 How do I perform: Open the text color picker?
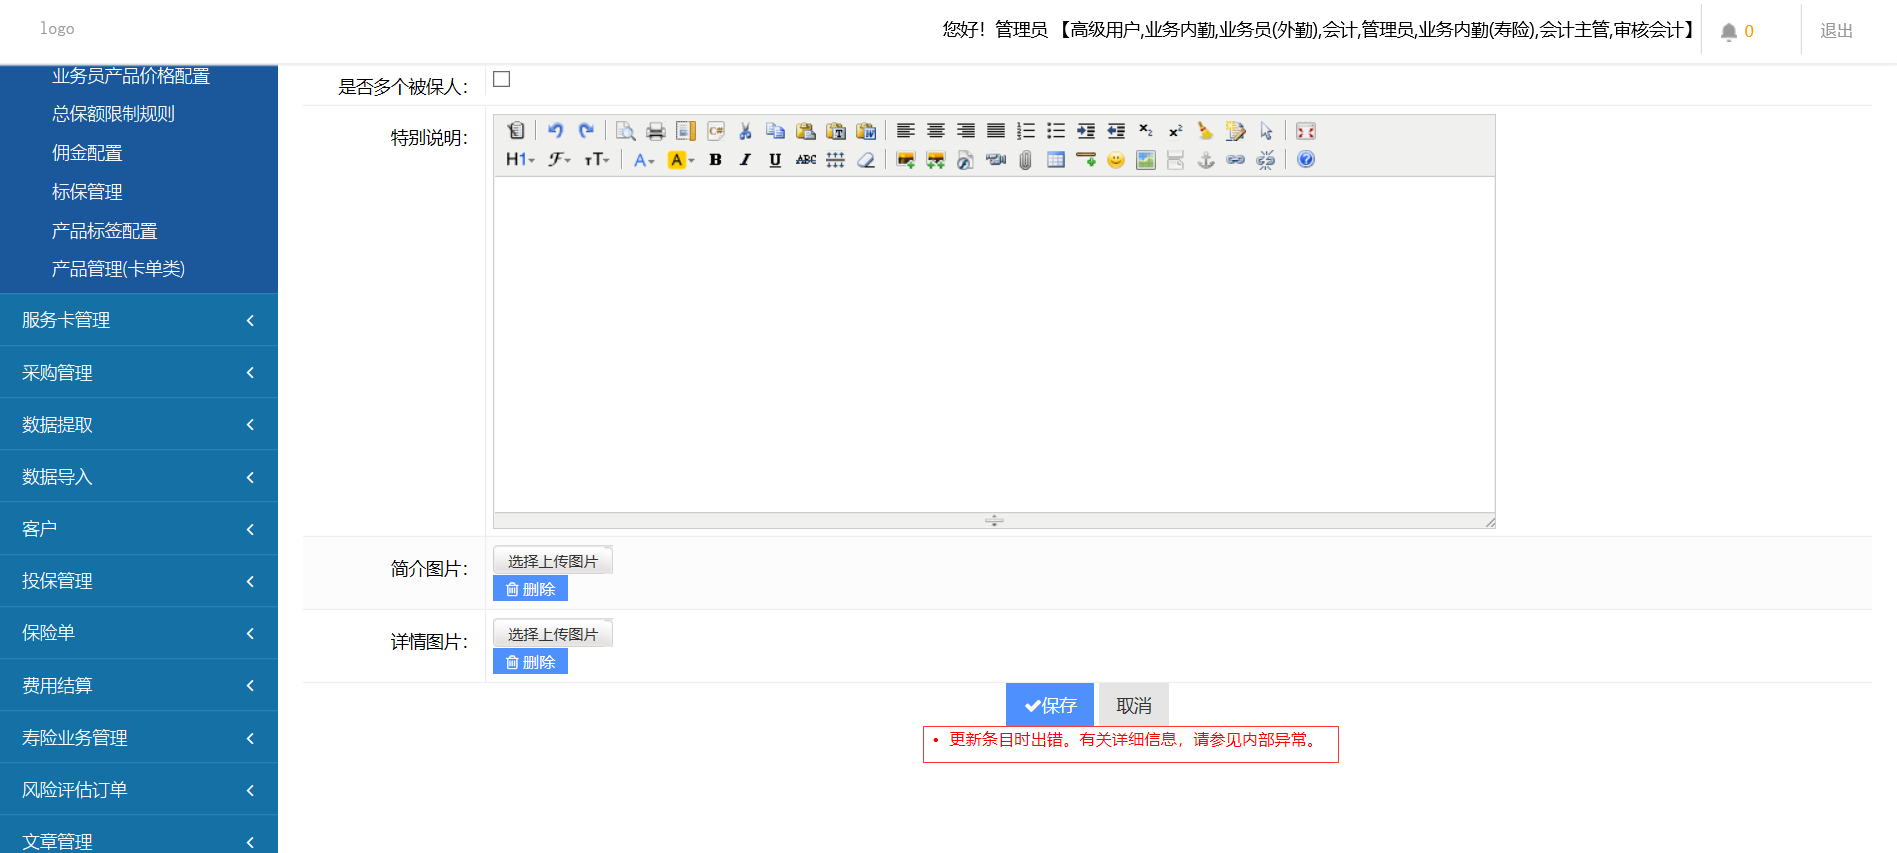[644, 160]
